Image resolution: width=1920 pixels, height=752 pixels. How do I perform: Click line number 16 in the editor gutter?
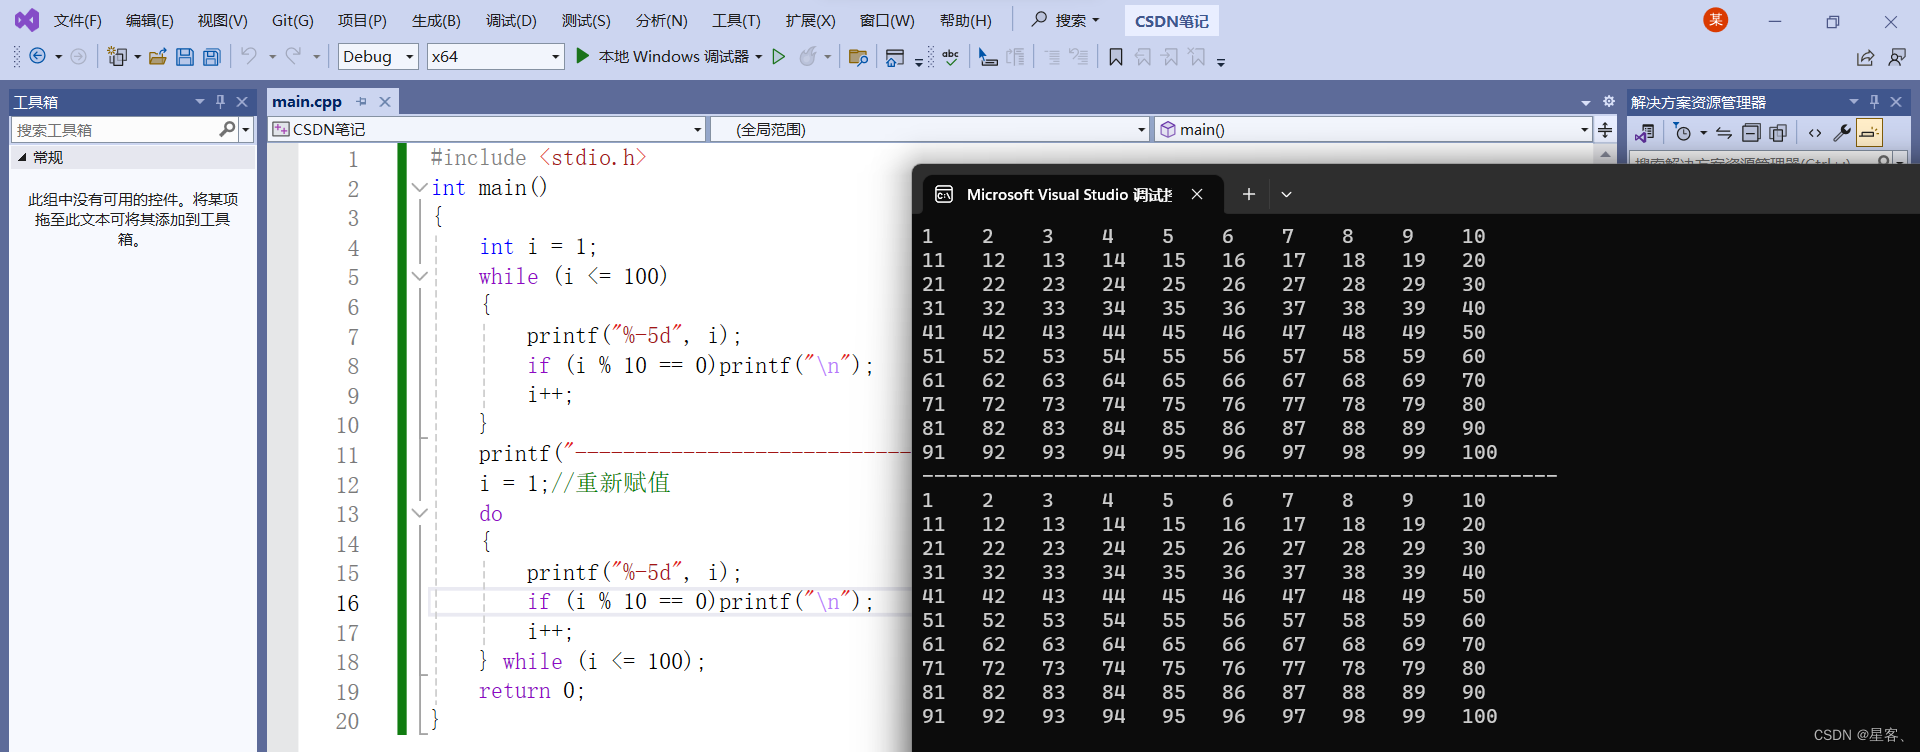[348, 603]
